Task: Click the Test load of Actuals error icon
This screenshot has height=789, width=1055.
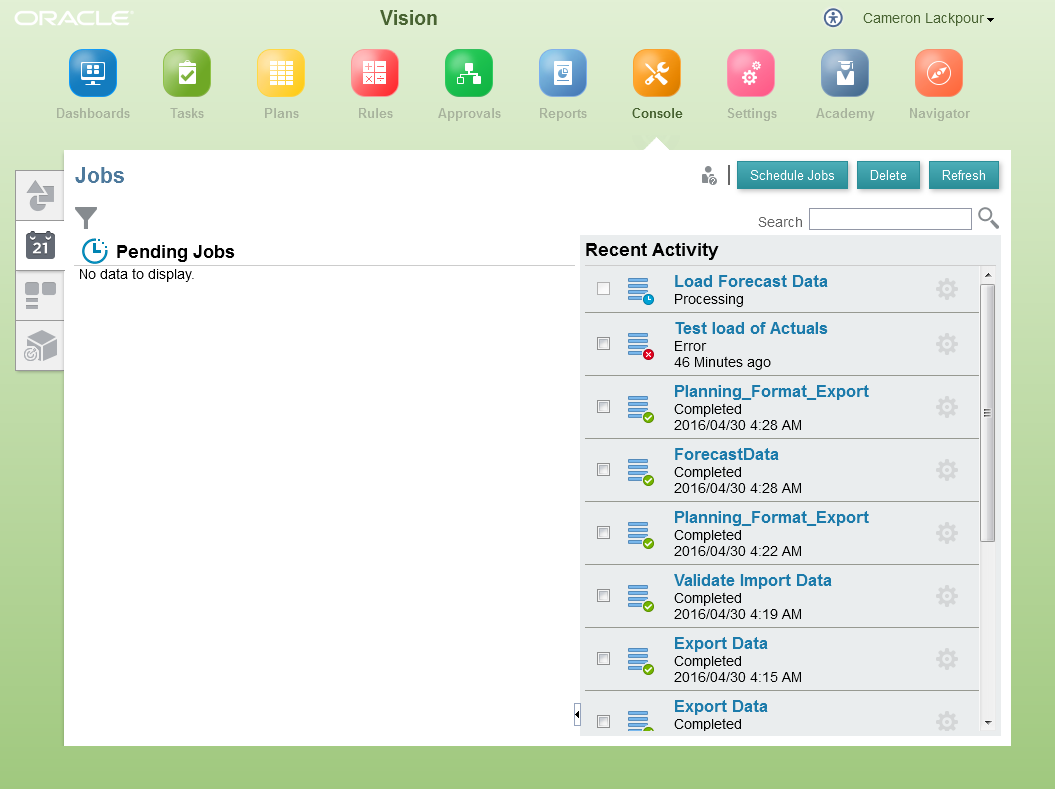Action: point(641,346)
